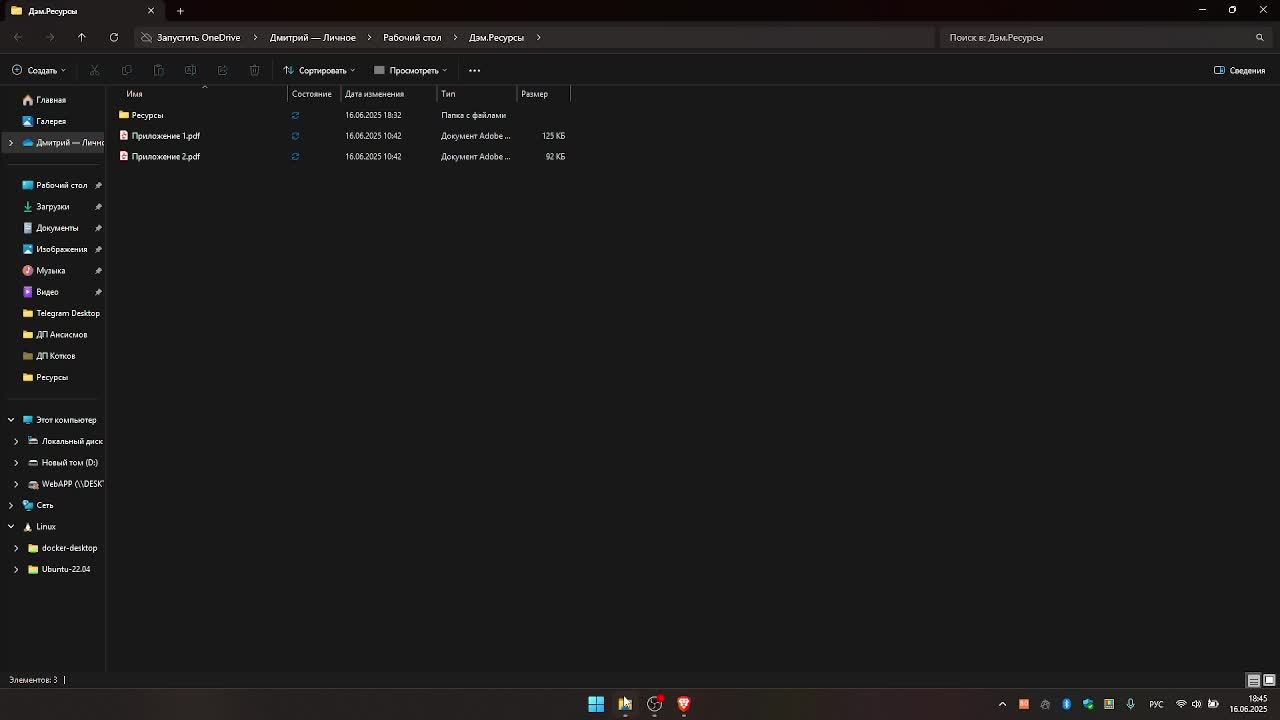1280x720 pixels.
Task: Expand the Ubuntu-22.04 tree node
Action: [16, 569]
